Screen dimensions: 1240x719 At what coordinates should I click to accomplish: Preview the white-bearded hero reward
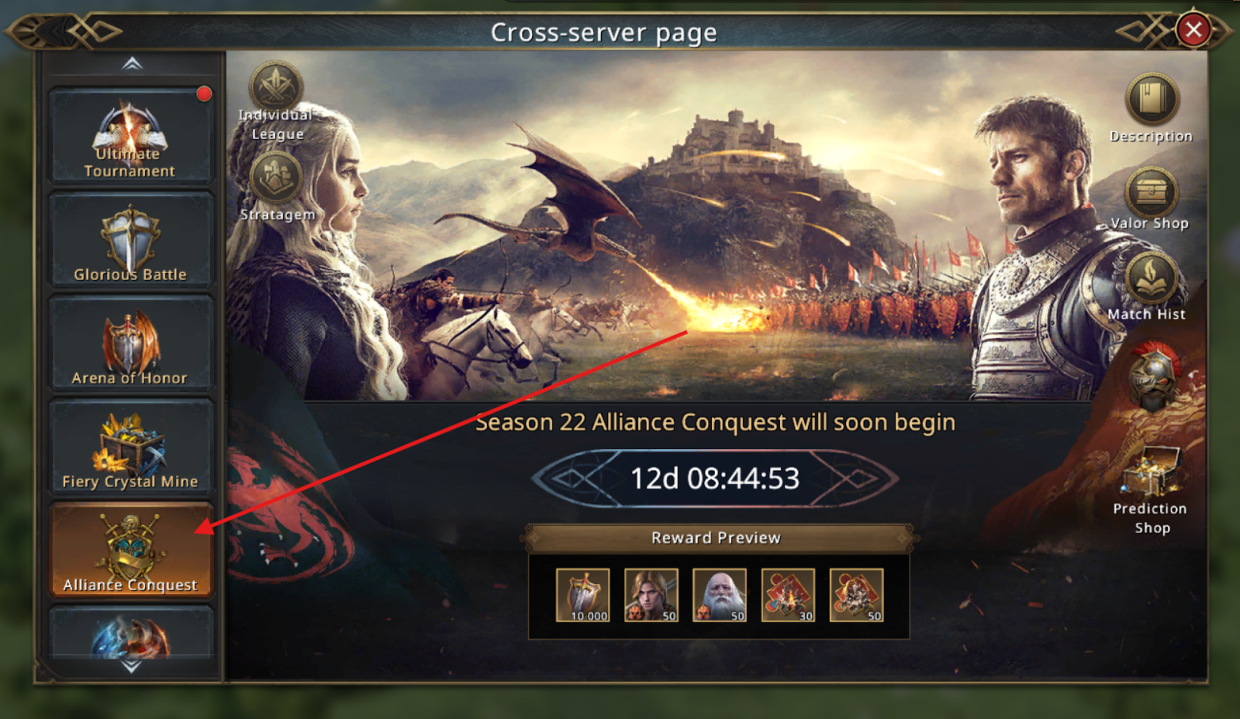pos(719,595)
